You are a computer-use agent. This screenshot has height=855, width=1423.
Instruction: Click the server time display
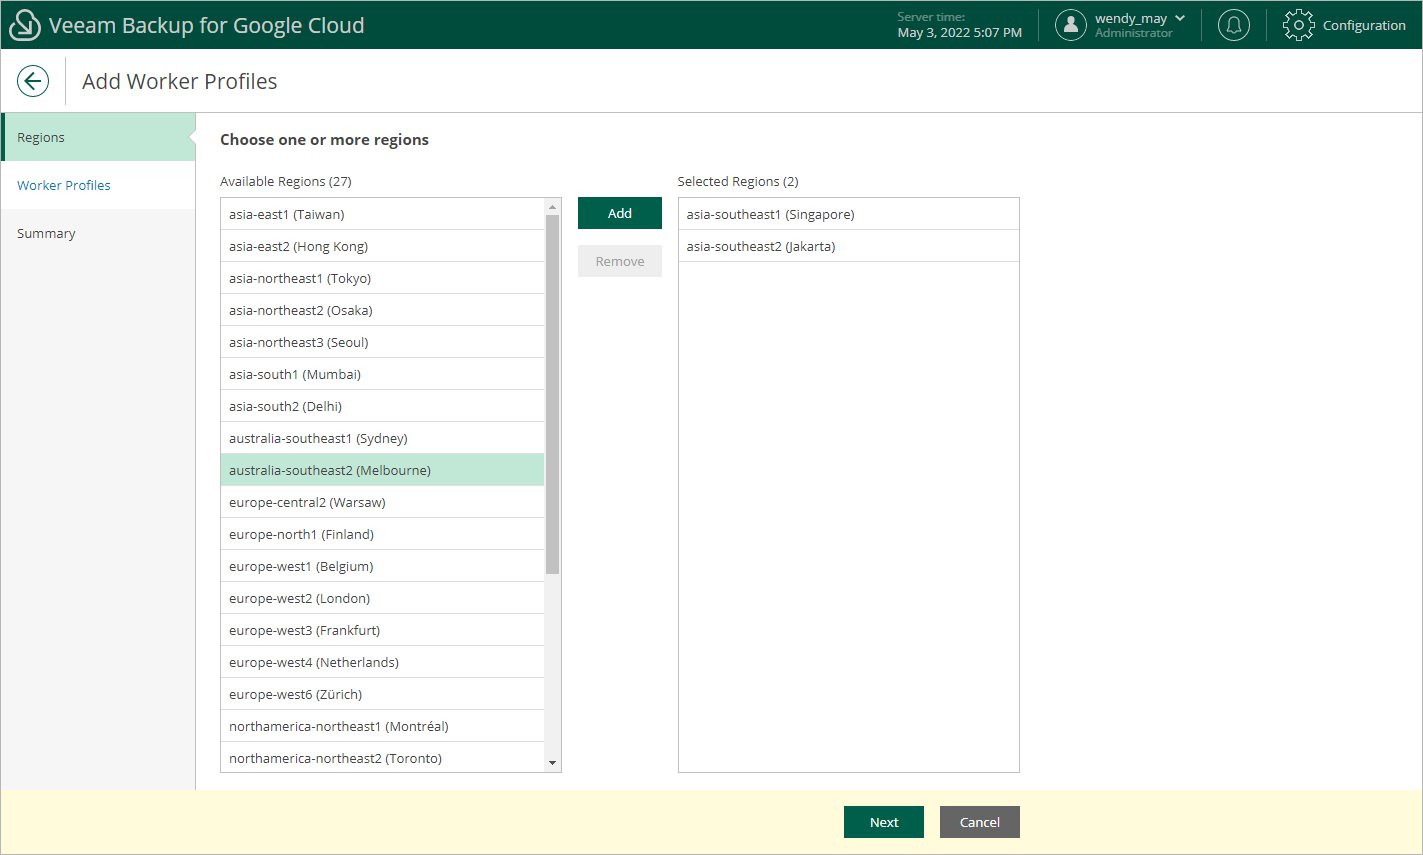959,25
